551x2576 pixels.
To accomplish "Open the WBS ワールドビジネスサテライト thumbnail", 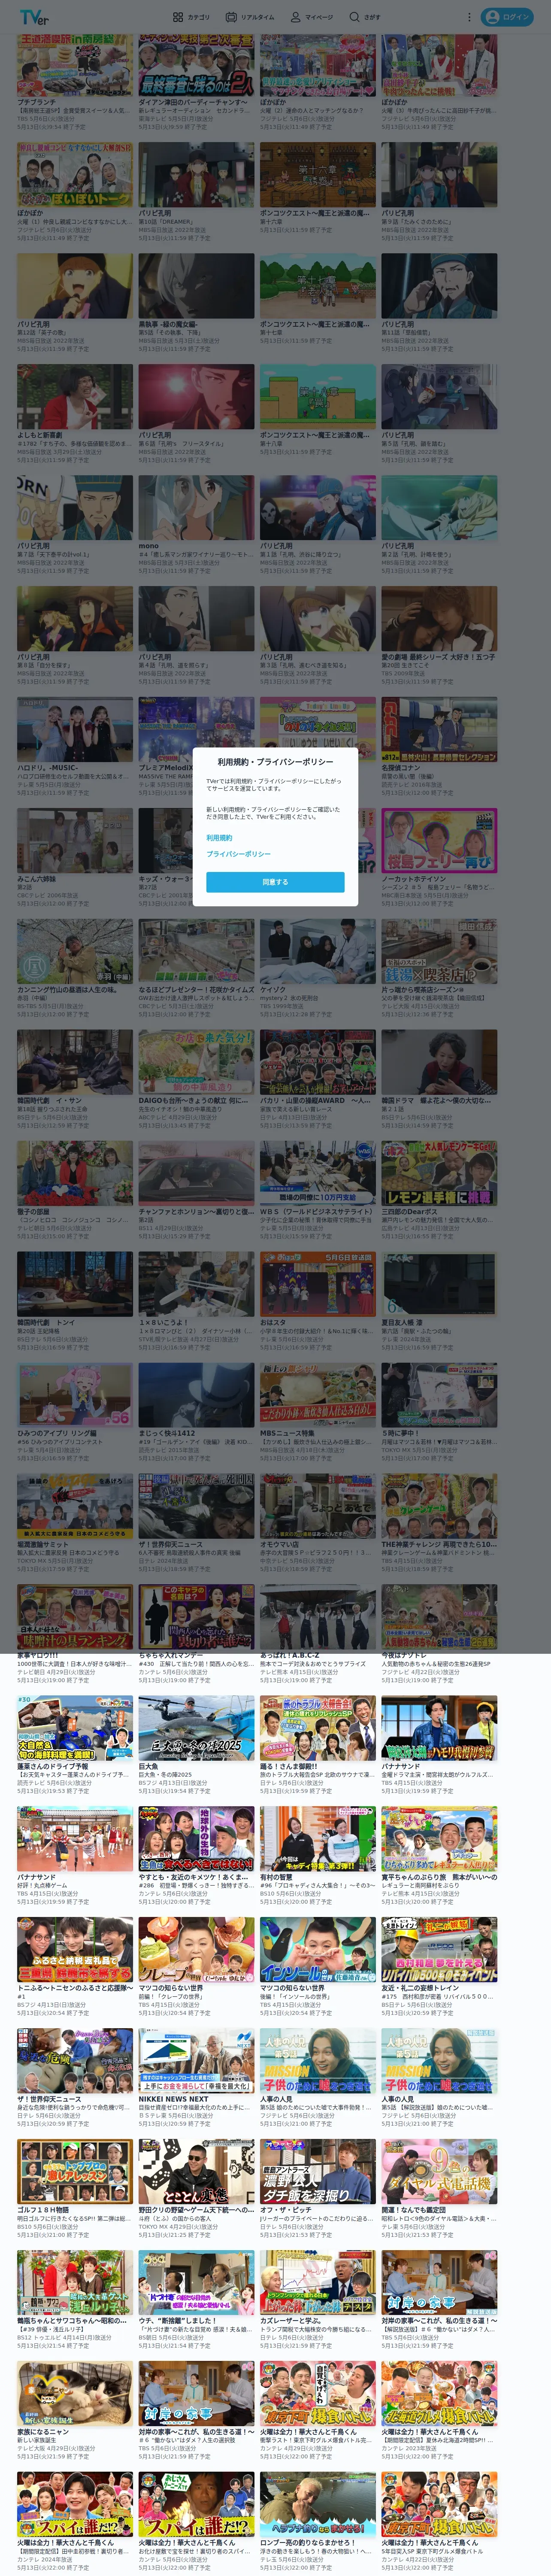I will (x=317, y=1173).
